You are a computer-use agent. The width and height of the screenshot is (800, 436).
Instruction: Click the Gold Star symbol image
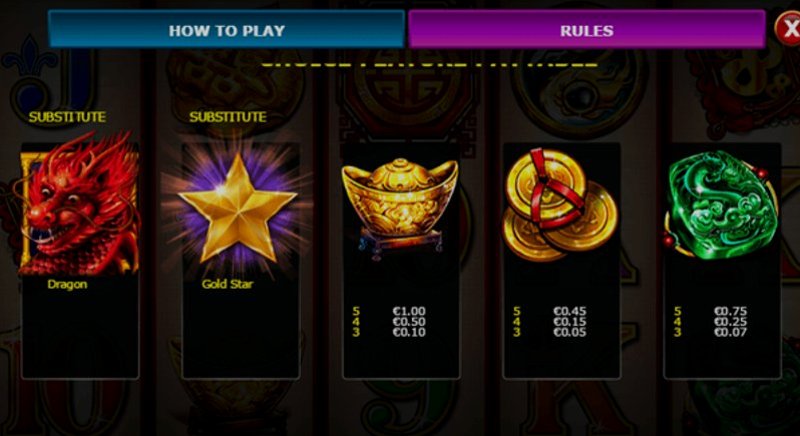click(x=238, y=207)
